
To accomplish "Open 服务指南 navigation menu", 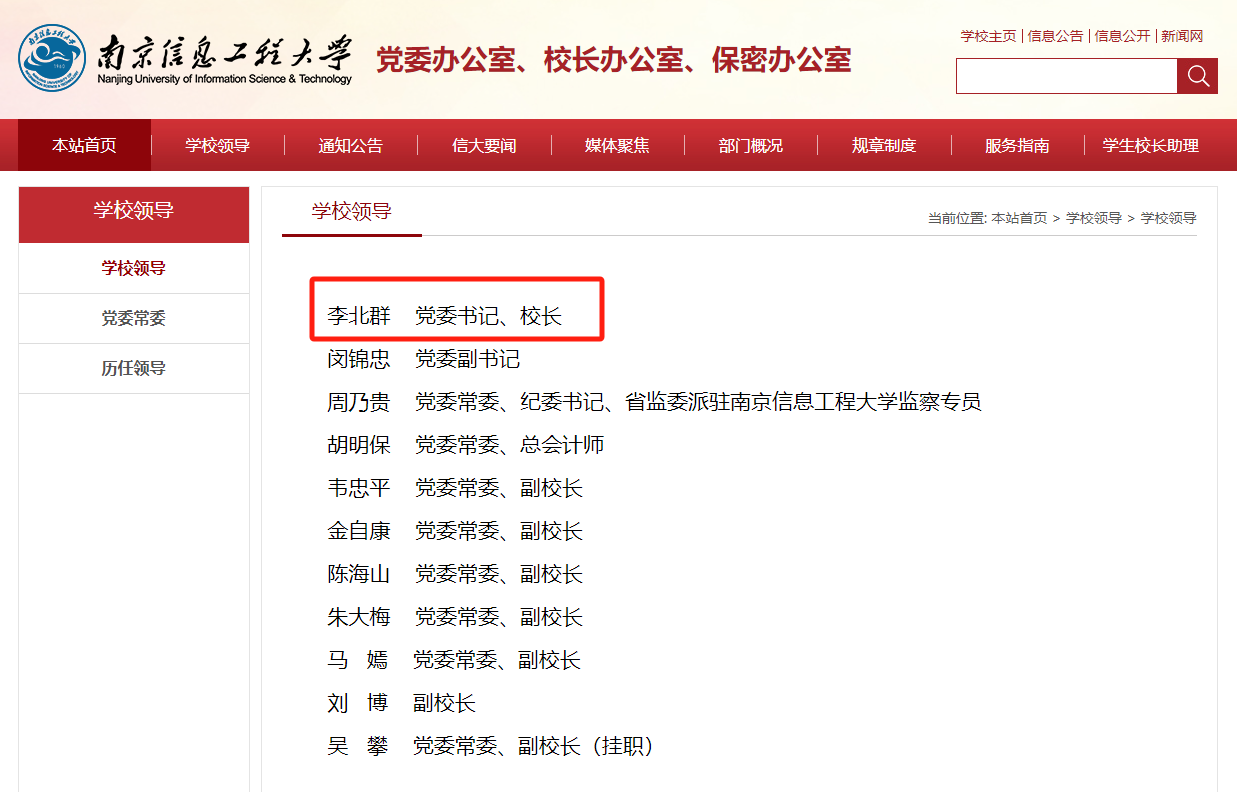I will point(1017,145).
